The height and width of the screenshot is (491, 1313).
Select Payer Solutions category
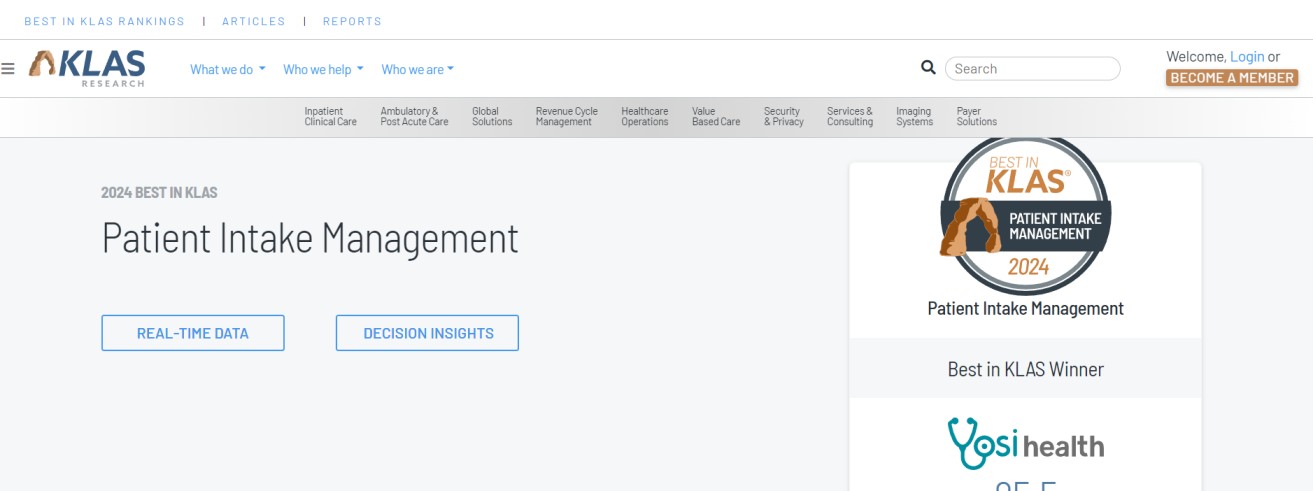[x=977, y=117]
